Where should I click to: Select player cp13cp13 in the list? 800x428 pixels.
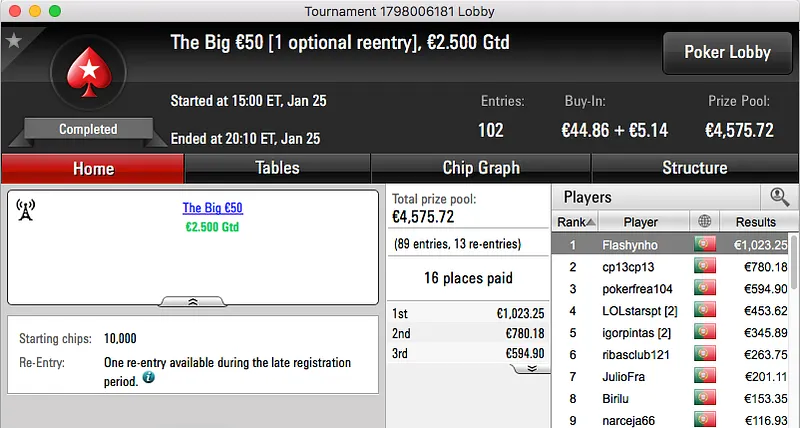[629, 267]
